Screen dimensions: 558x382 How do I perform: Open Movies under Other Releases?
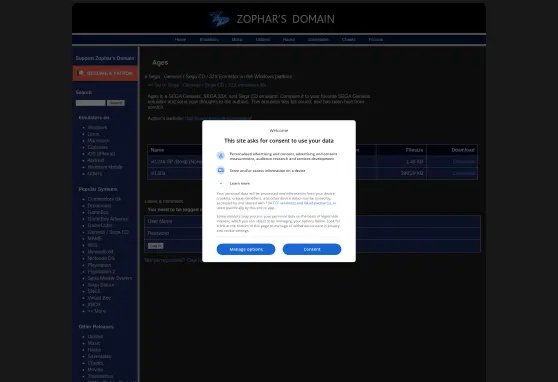95,370
